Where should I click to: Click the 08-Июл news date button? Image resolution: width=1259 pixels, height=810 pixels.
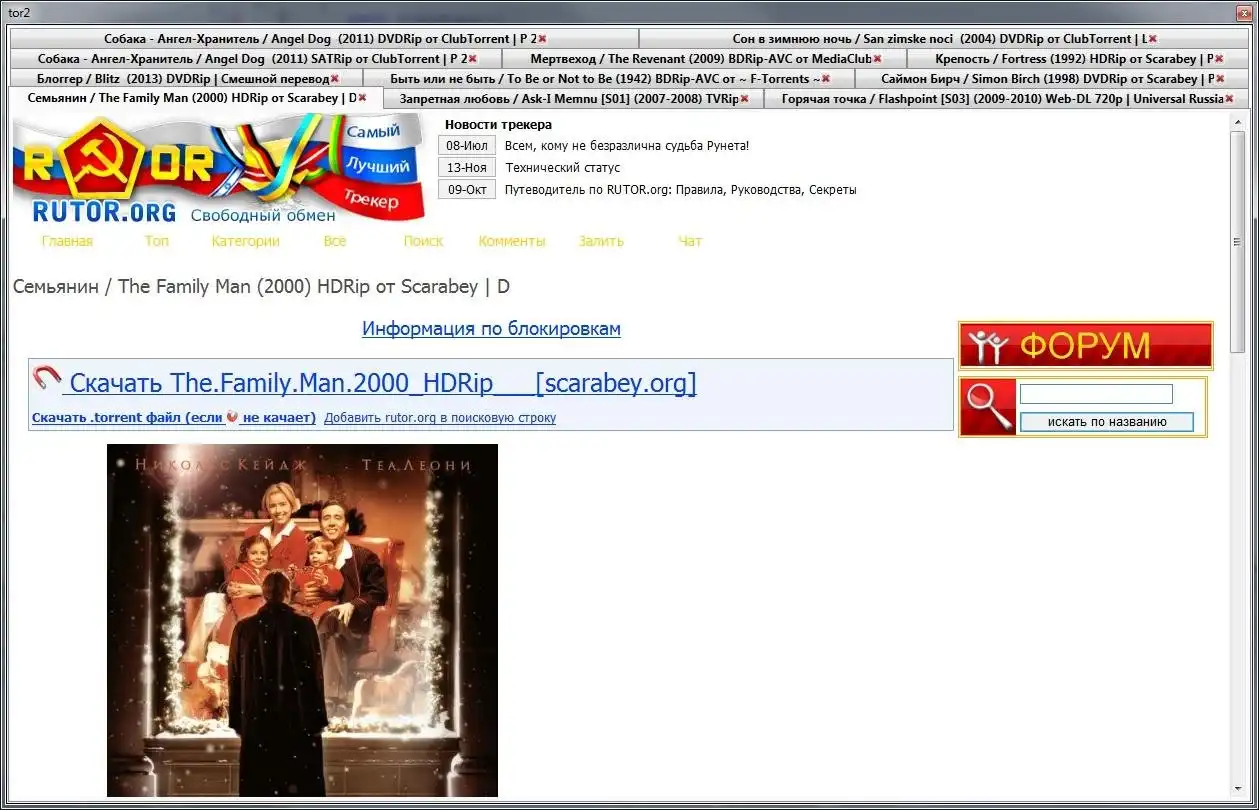point(467,146)
